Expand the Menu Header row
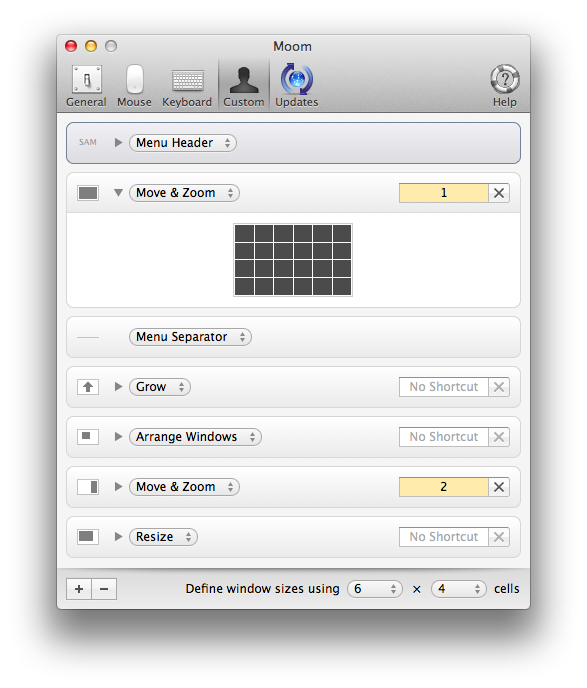Screen dimensions: 587x688 tap(118, 143)
